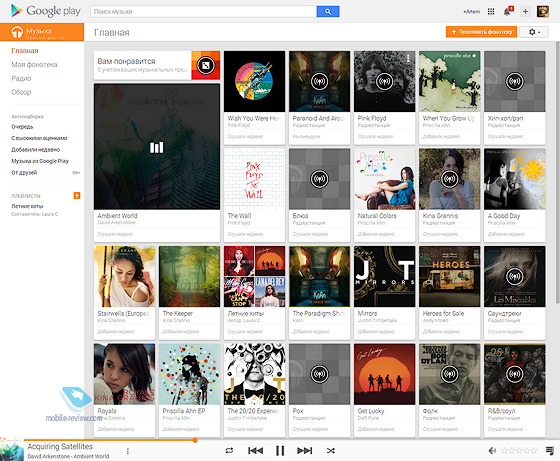Viewport: 560px width, 461px height.
Task: Click the blue search magnifier button
Action: coord(328,11)
